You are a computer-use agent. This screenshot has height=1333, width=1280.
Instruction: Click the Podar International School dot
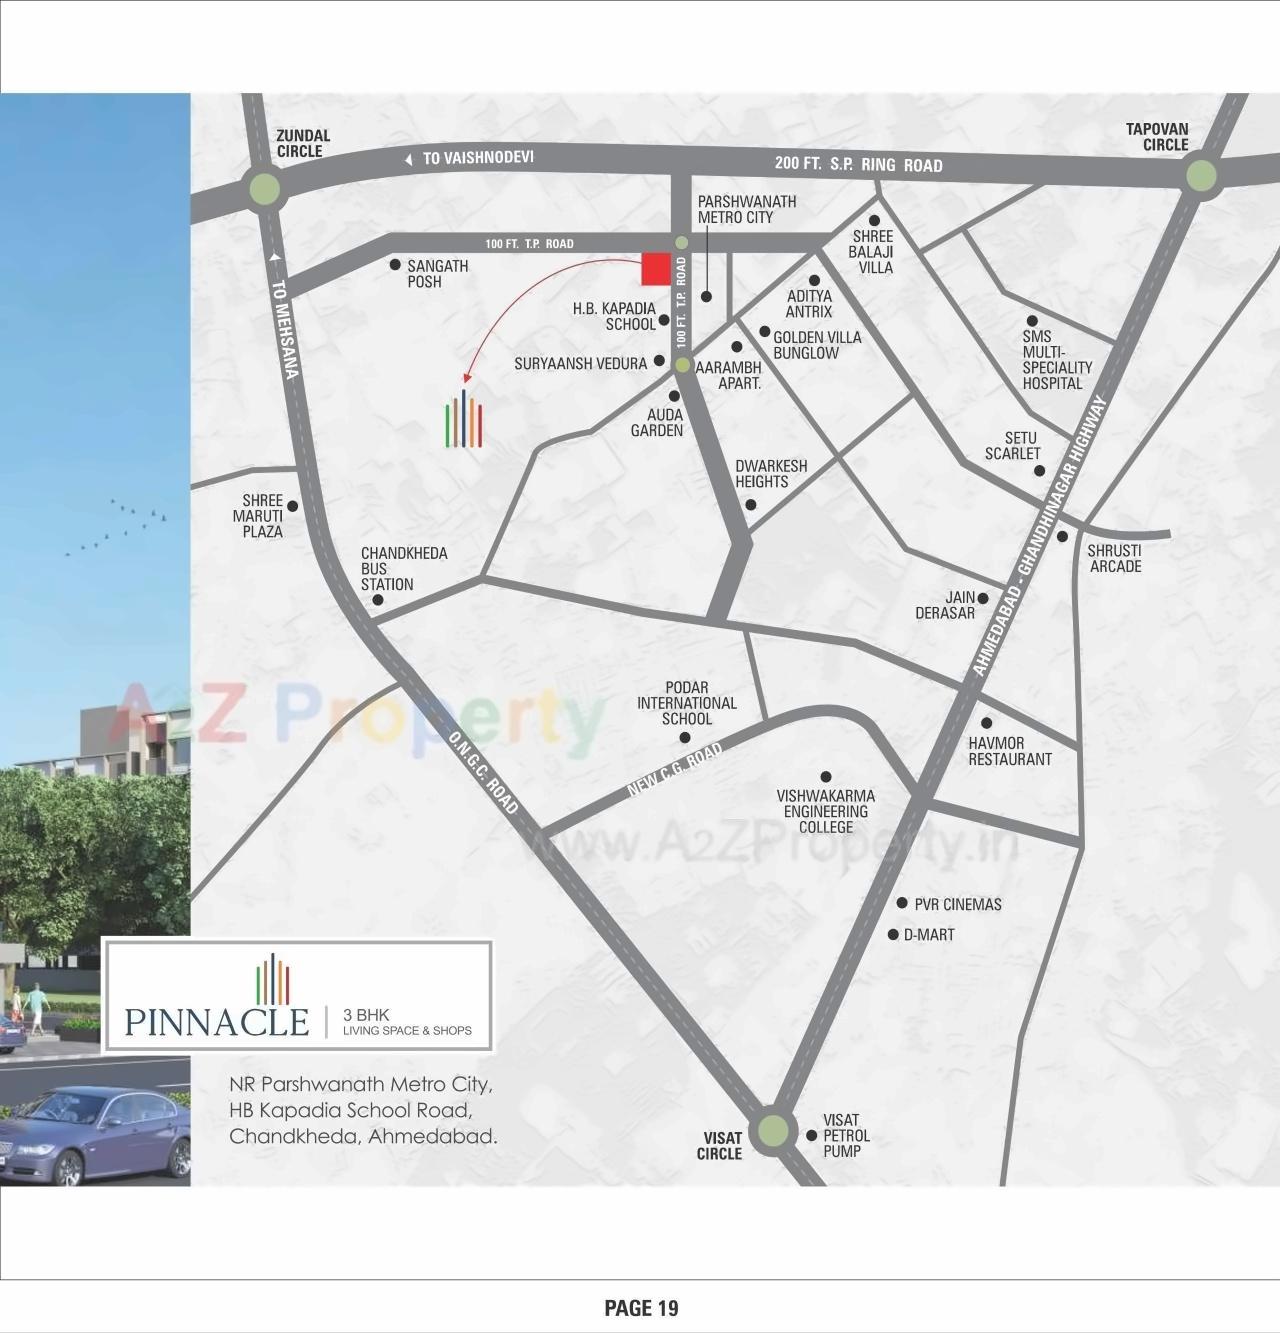[685, 738]
